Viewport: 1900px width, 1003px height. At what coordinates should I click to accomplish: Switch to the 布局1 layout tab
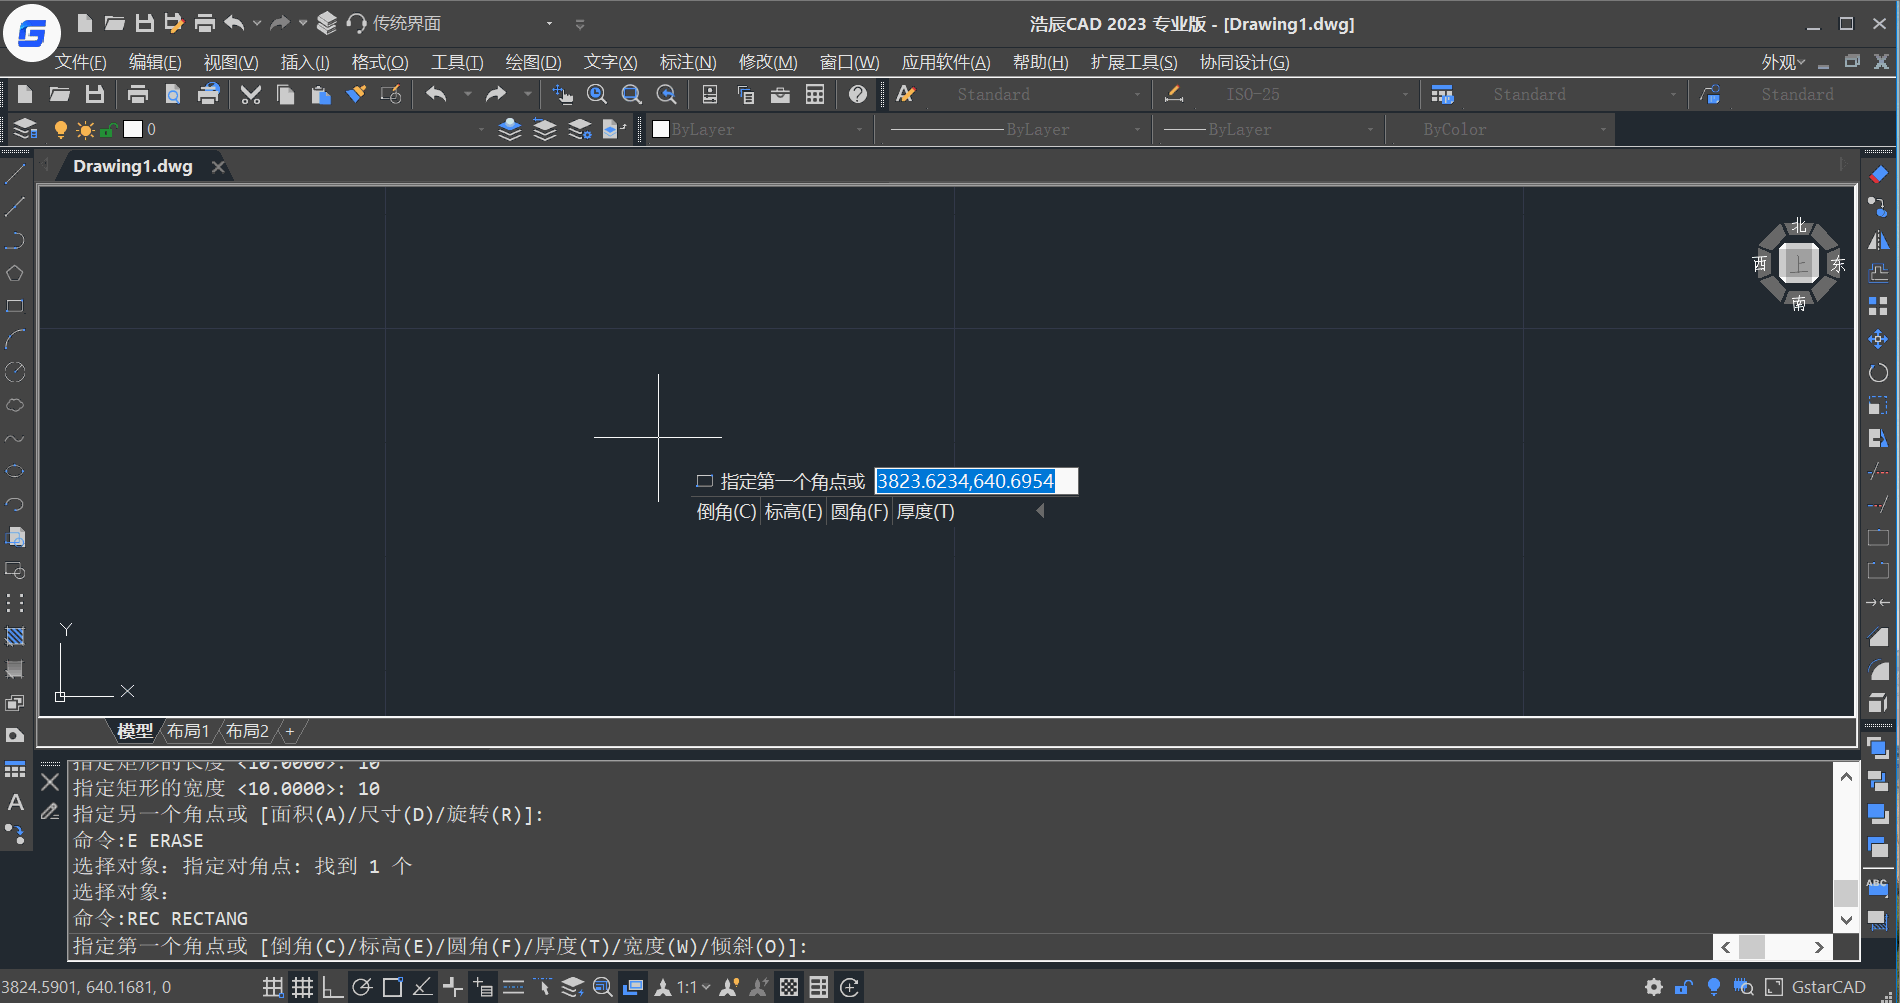188,731
